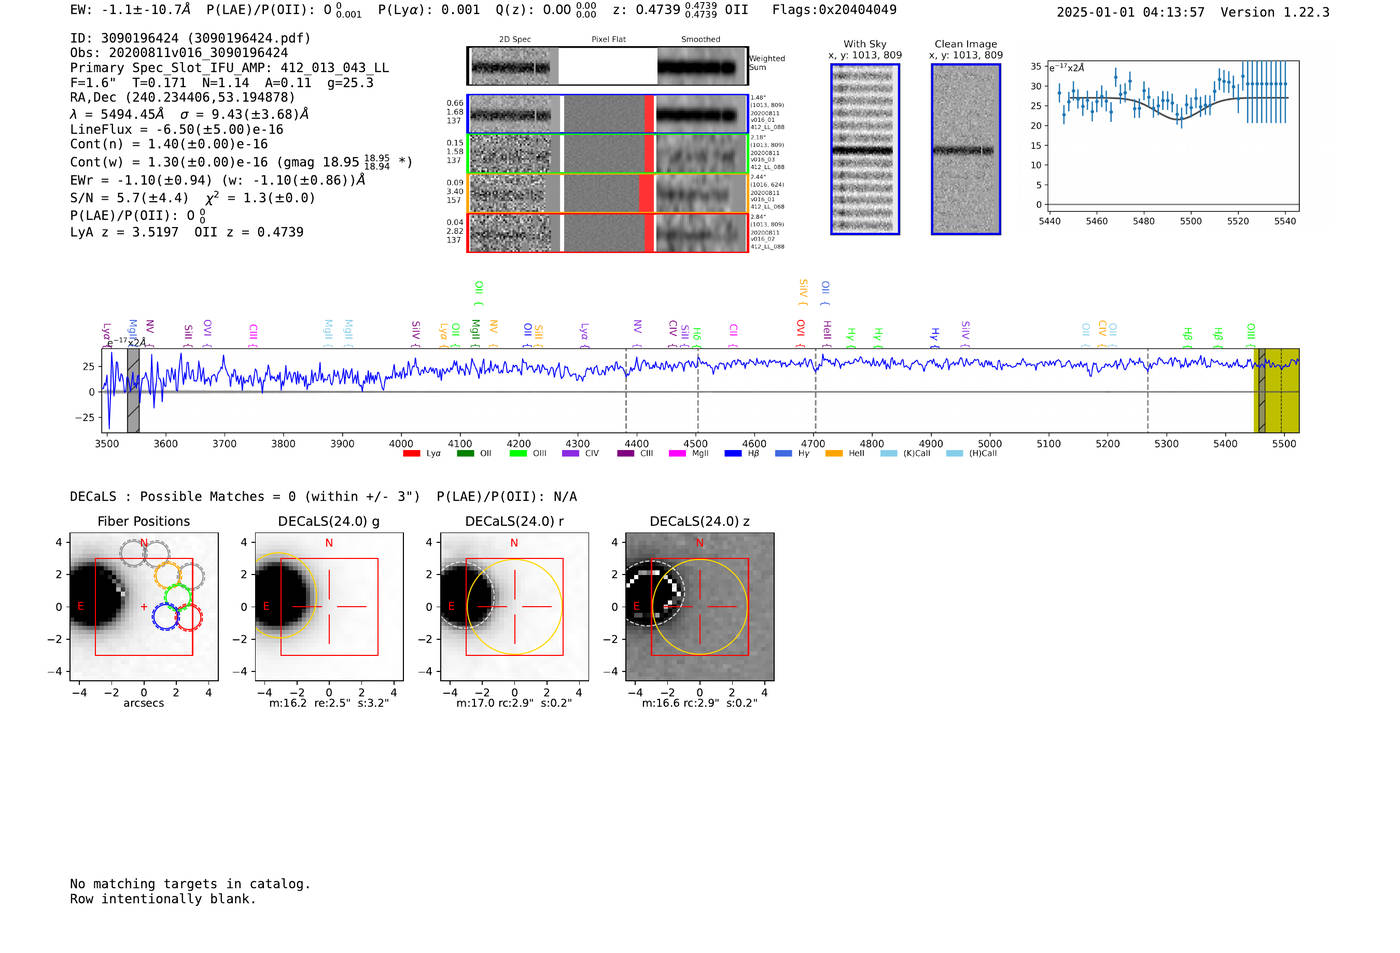Select the (K)CaII legend swatch
This screenshot has width=1400, height=953.
click(889, 454)
